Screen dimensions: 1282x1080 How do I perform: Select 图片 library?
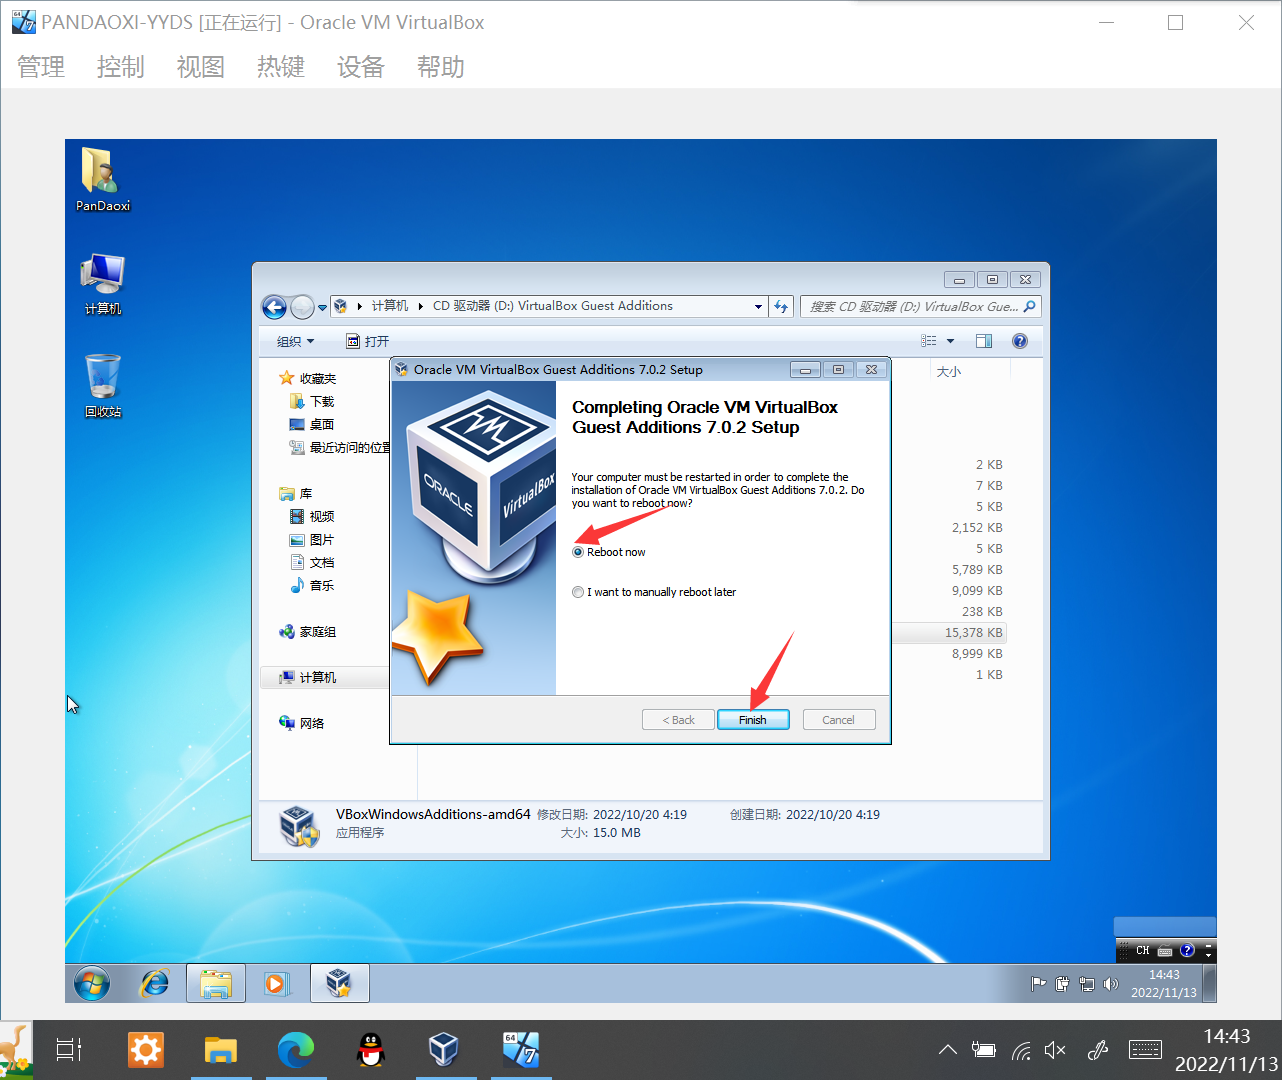312,539
